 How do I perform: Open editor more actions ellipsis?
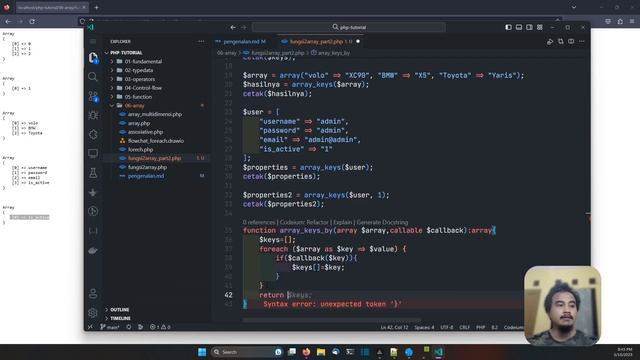[x=582, y=41]
